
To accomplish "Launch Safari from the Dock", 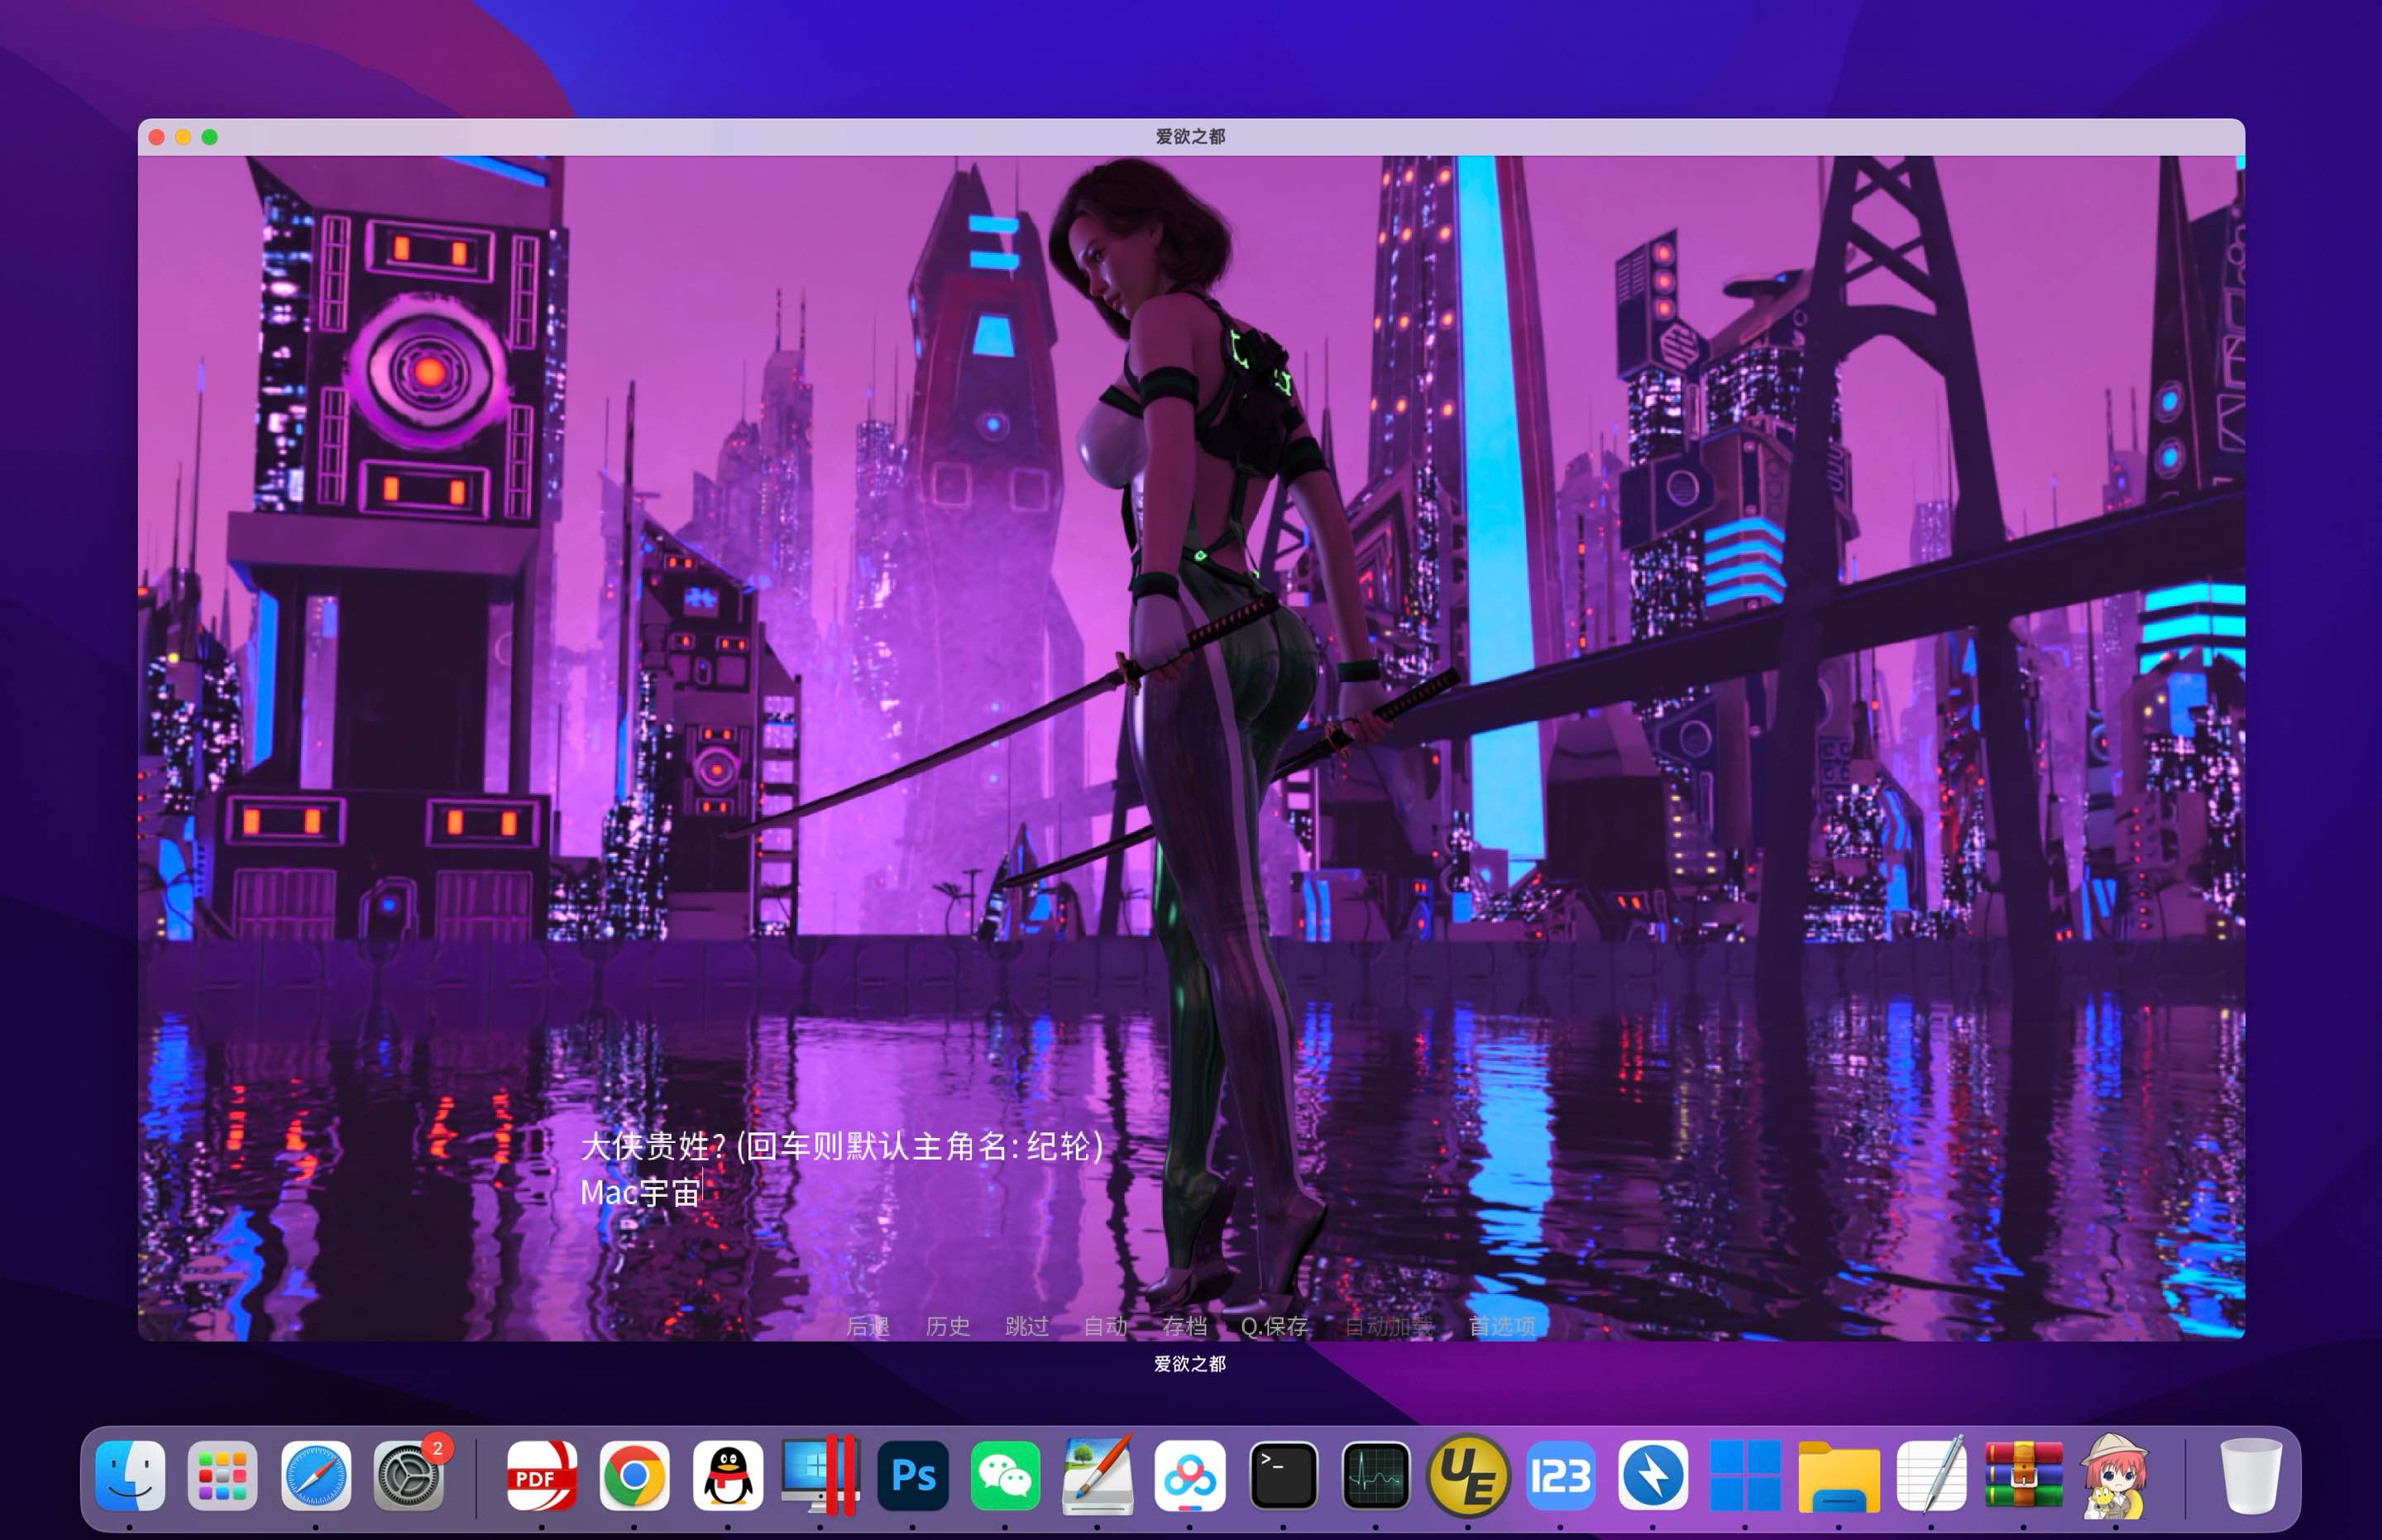I will [316, 1475].
